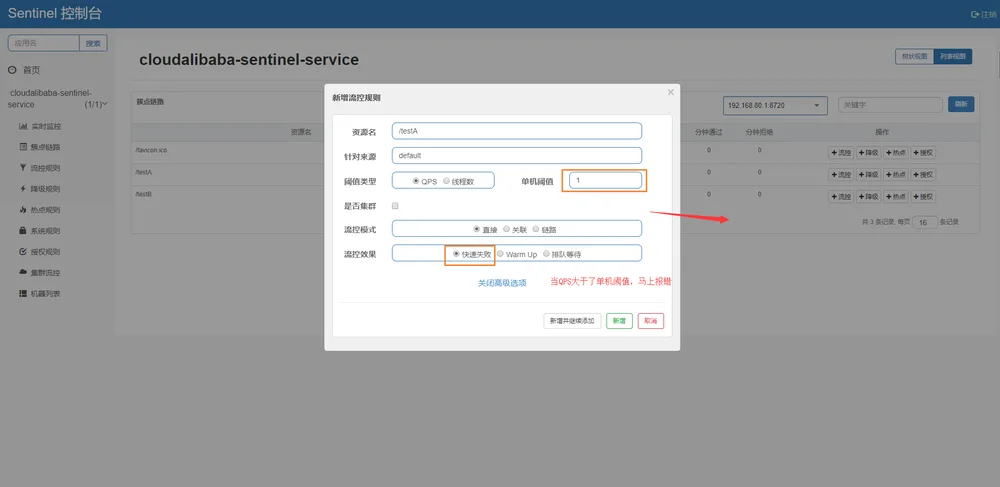Click +授权 in the /testA row
The width and height of the screenshot is (1000, 487).
923,175
